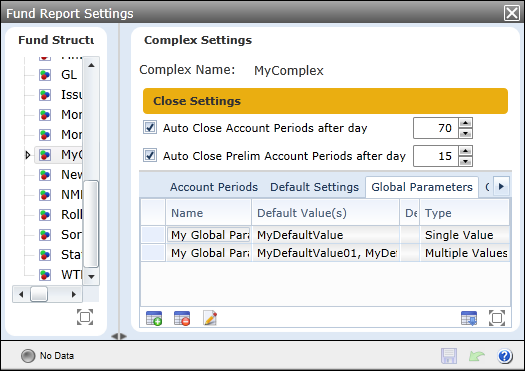Decrease the Prelim Account Periods day value
The image size is (525, 371).
pyautogui.click(x=465, y=161)
